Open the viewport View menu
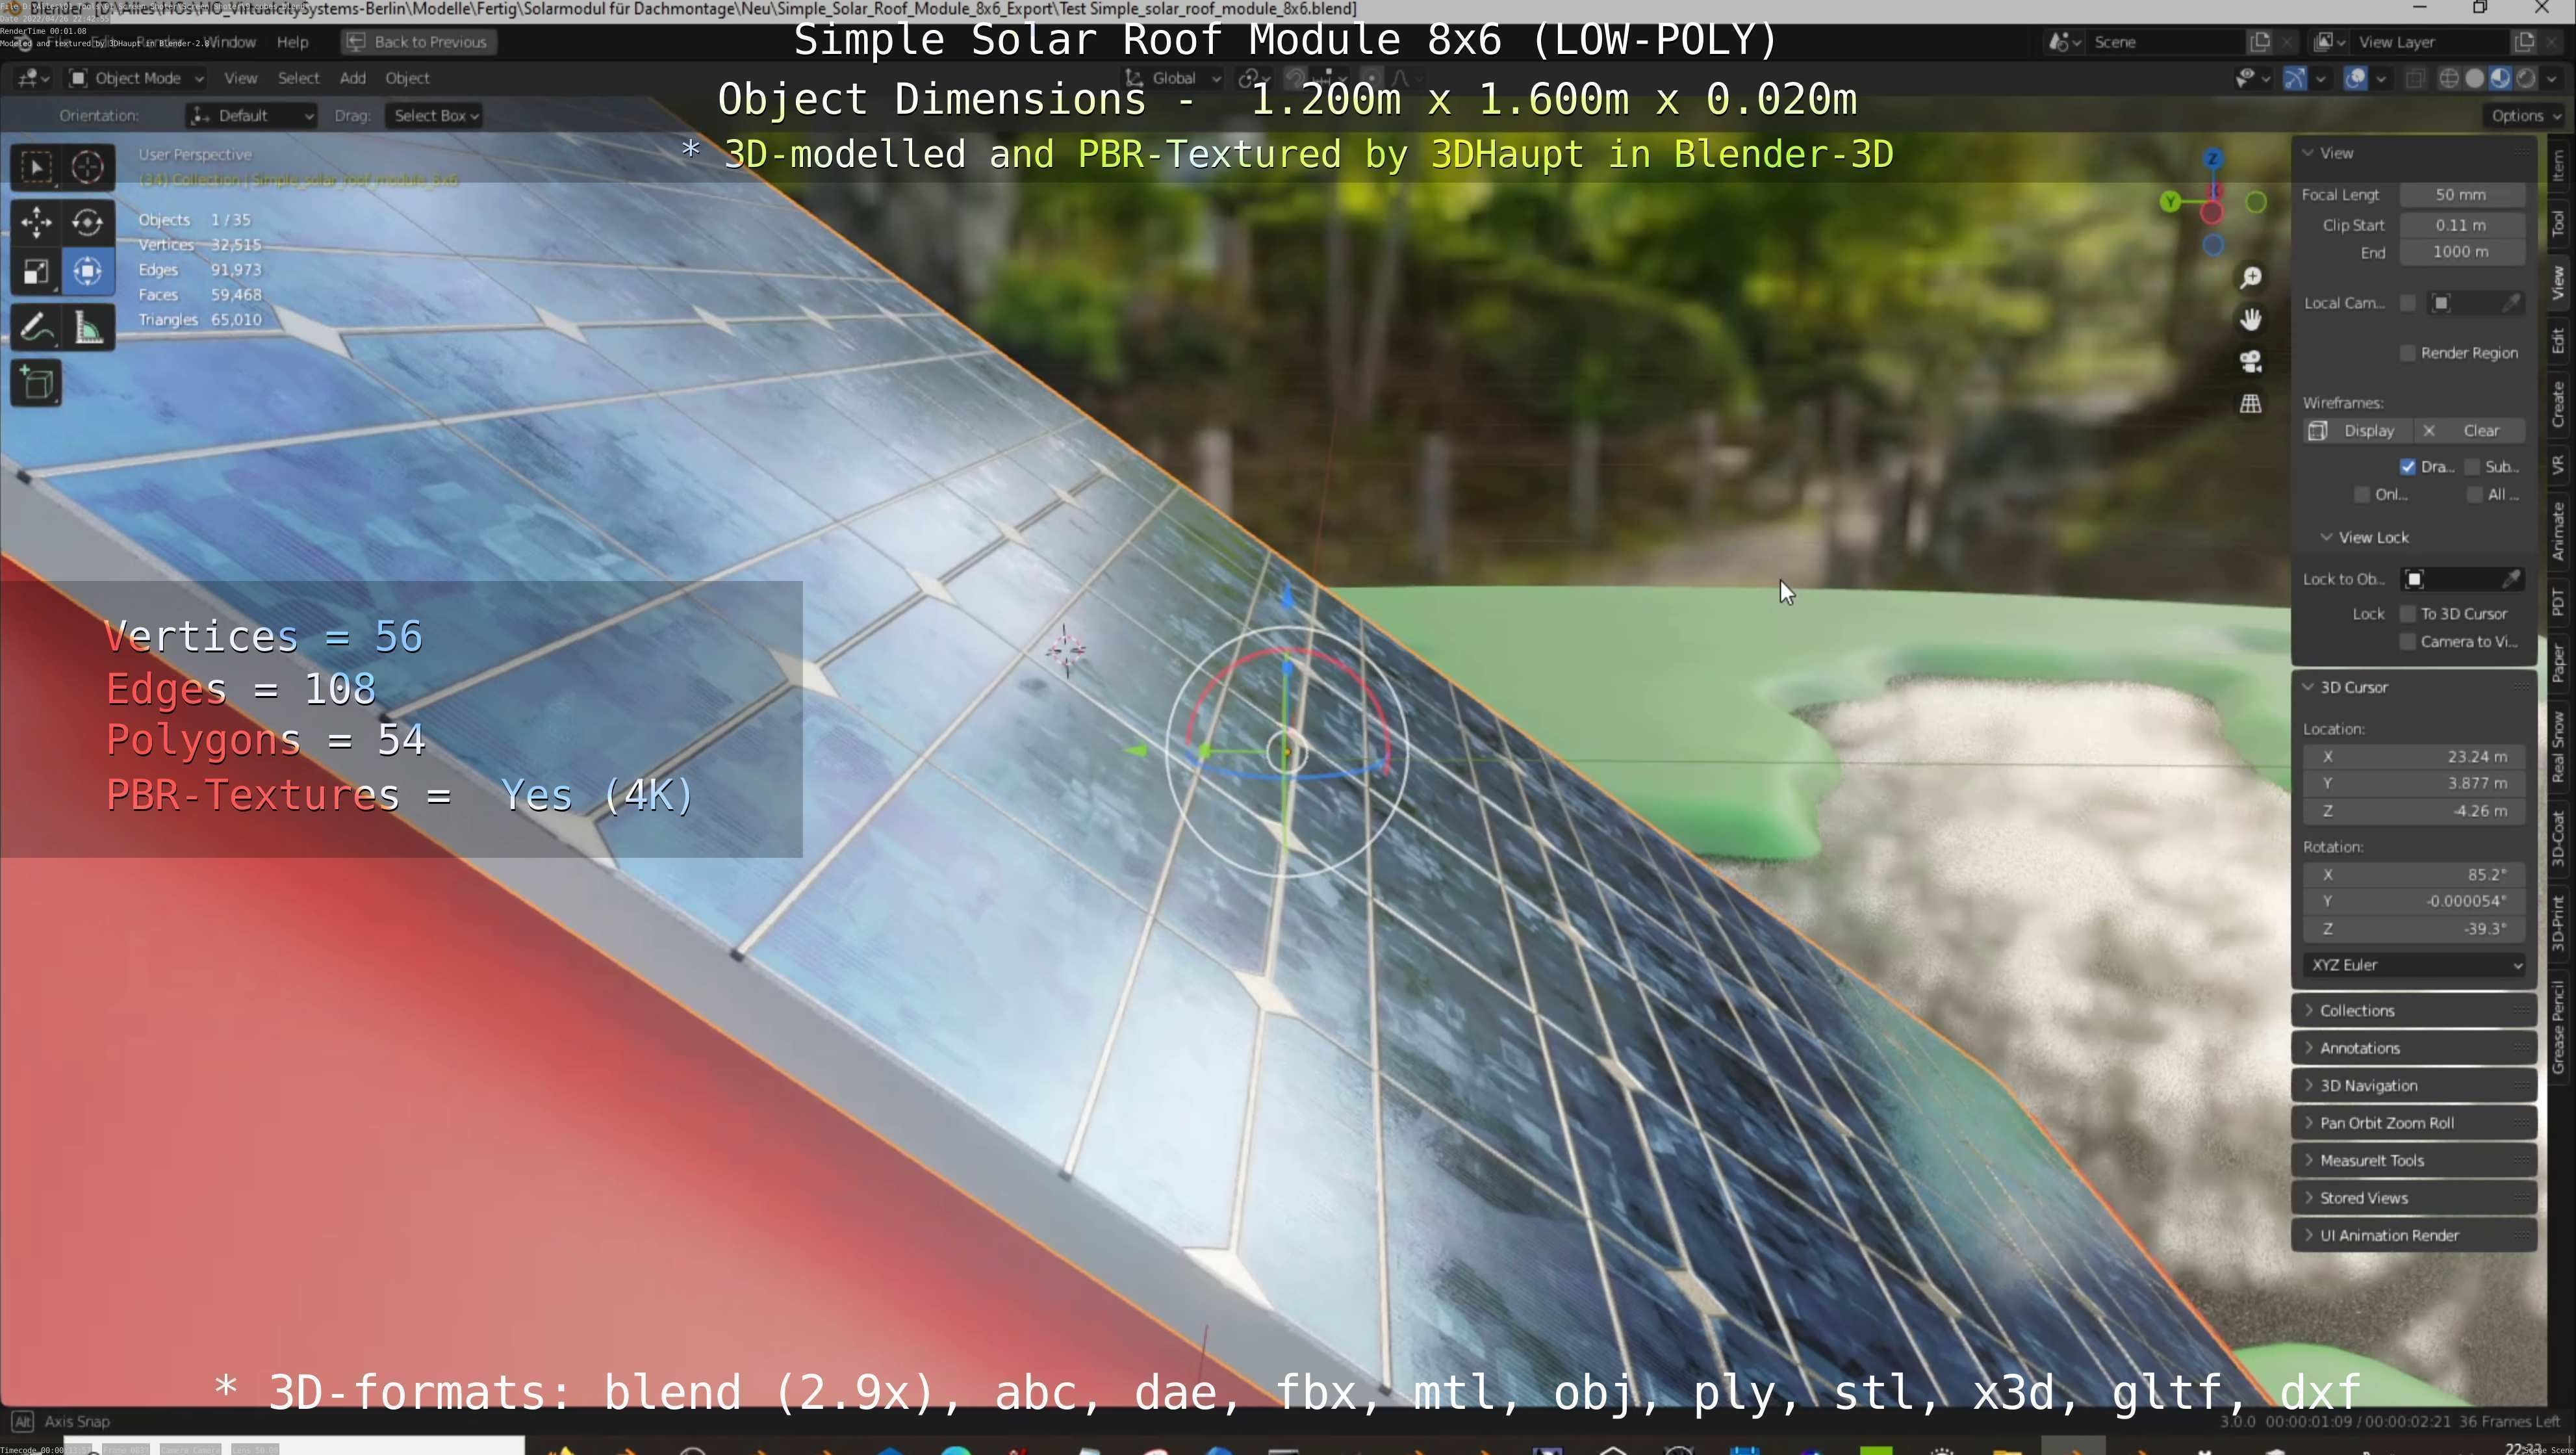Viewport: 2576px width, 1455px height. tap(240, 79)
